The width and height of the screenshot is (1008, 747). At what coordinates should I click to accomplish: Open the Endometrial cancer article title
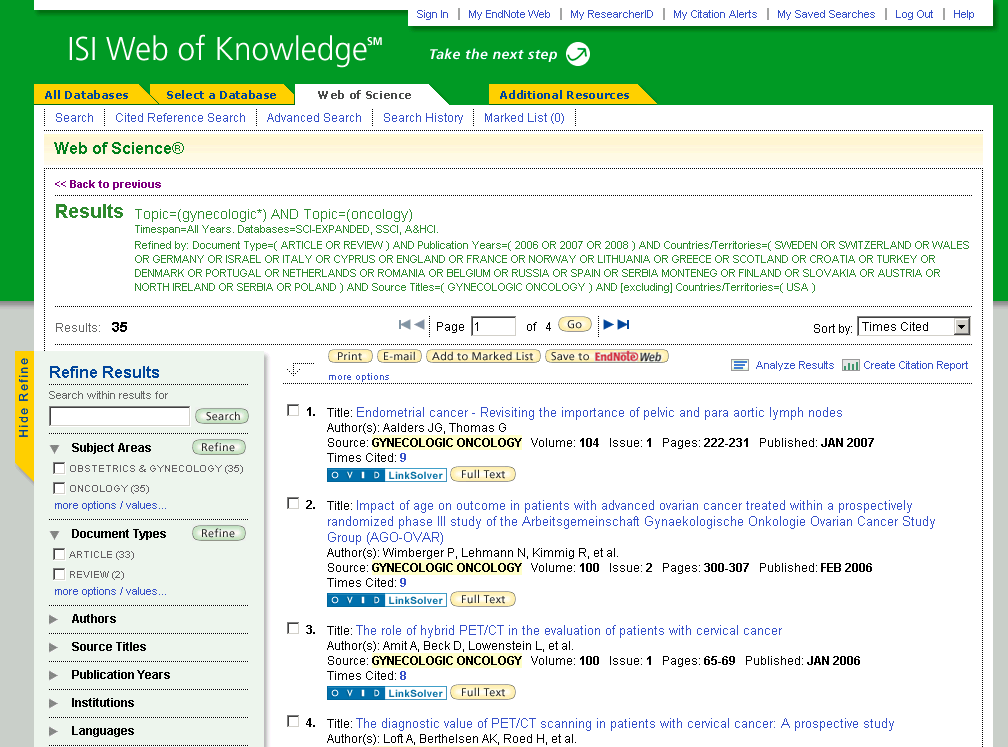pos(599,413)
